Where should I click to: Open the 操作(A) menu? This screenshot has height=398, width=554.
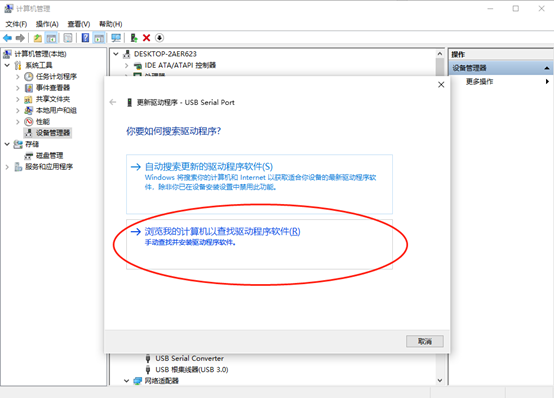(x=47, y=24)
